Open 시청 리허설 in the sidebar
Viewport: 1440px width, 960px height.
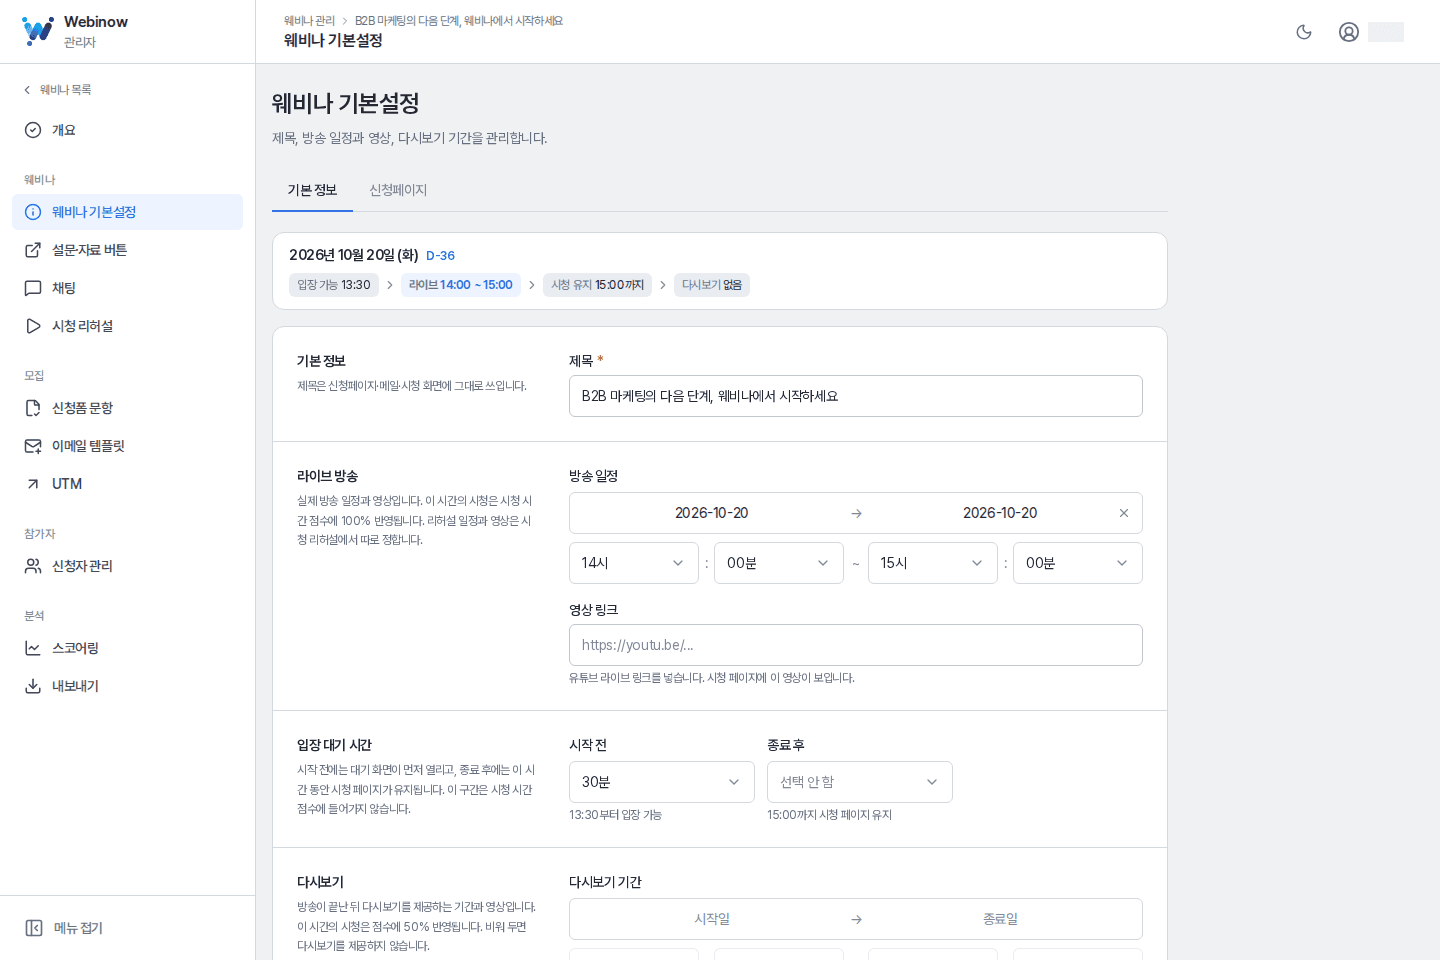click(127, 326)
